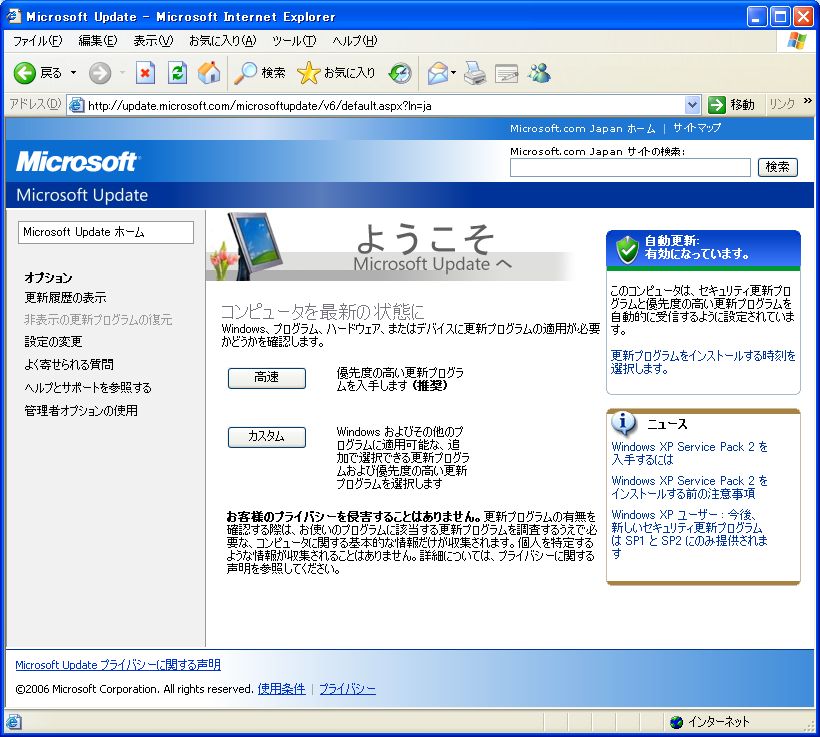
Task: Open よく寄せられる質問 link
Action: [x=69, y=365]
